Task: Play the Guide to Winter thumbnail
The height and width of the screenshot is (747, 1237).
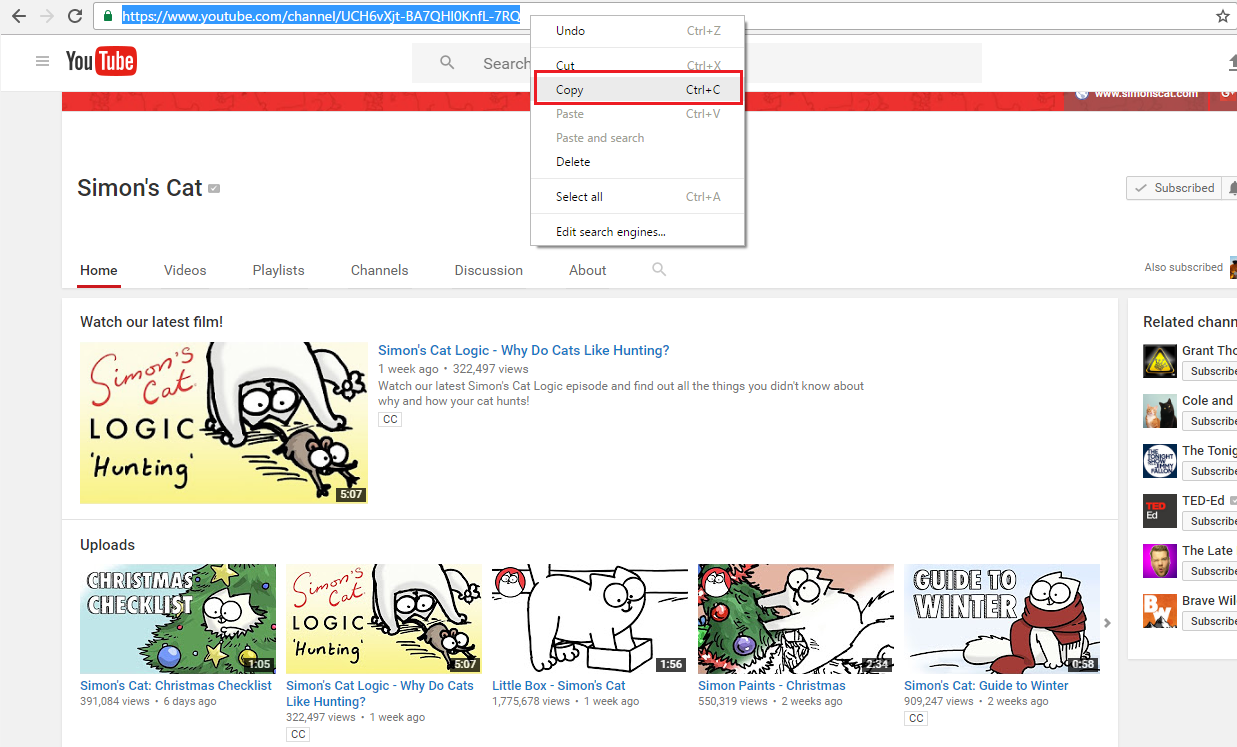Action: [1002, 619]
